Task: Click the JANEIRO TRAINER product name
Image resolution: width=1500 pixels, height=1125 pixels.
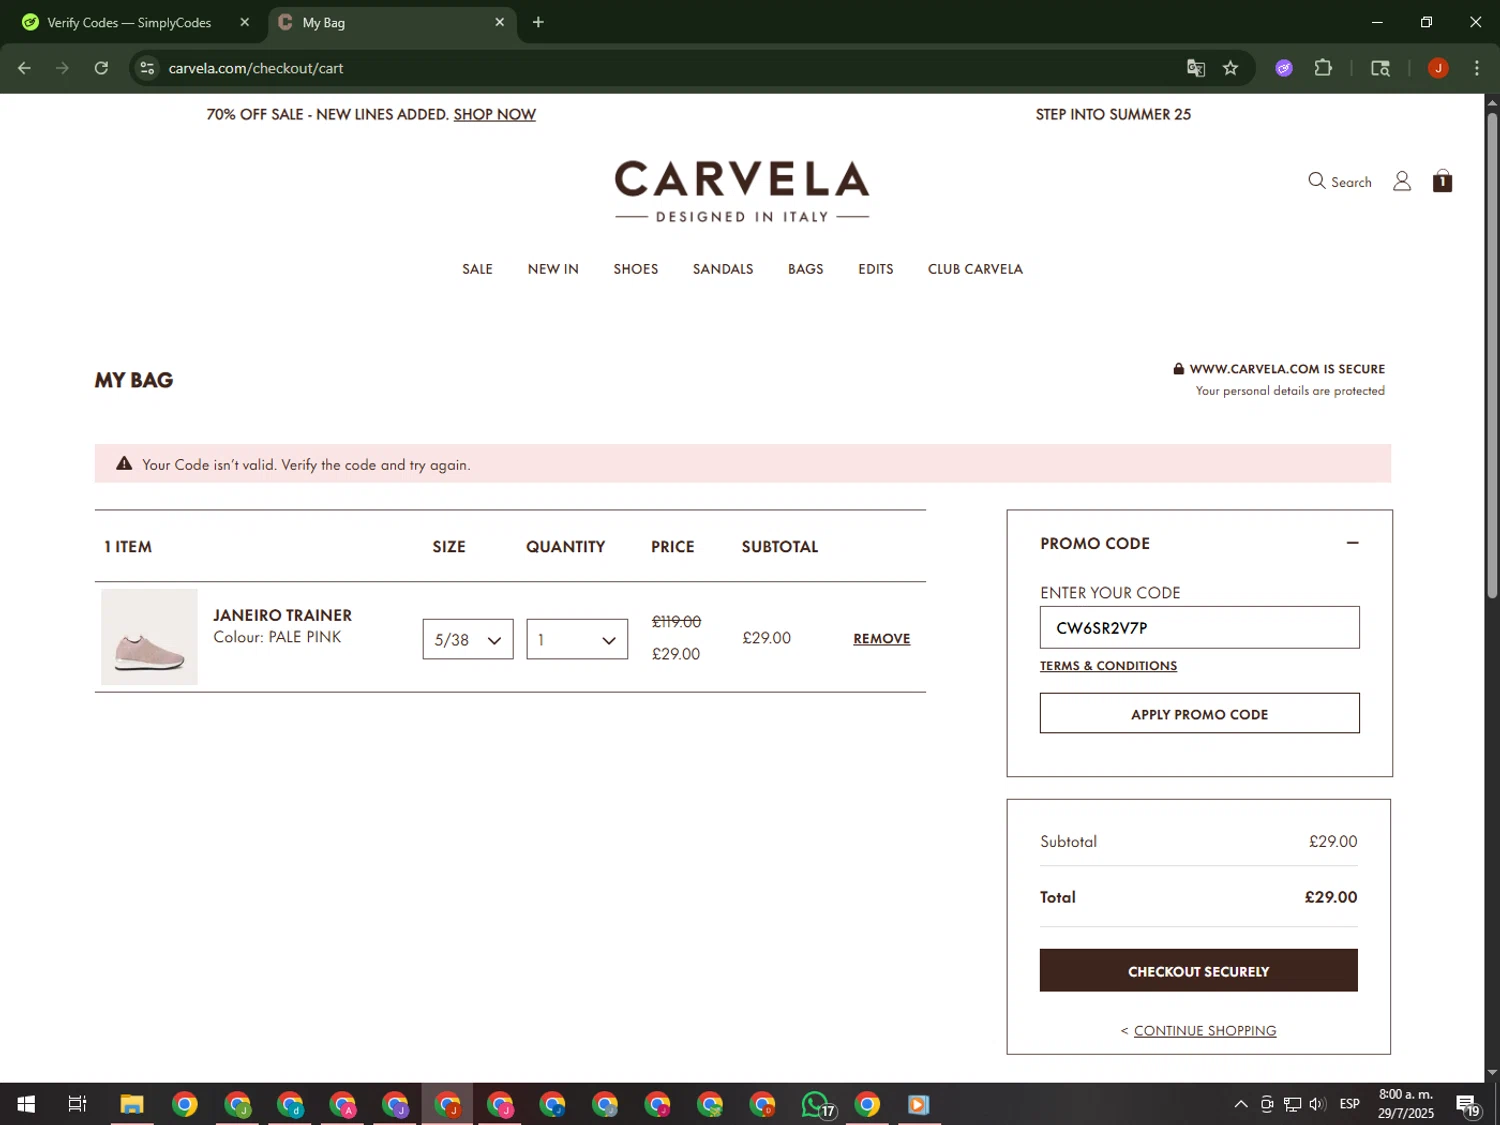Action: pos(282,615)
